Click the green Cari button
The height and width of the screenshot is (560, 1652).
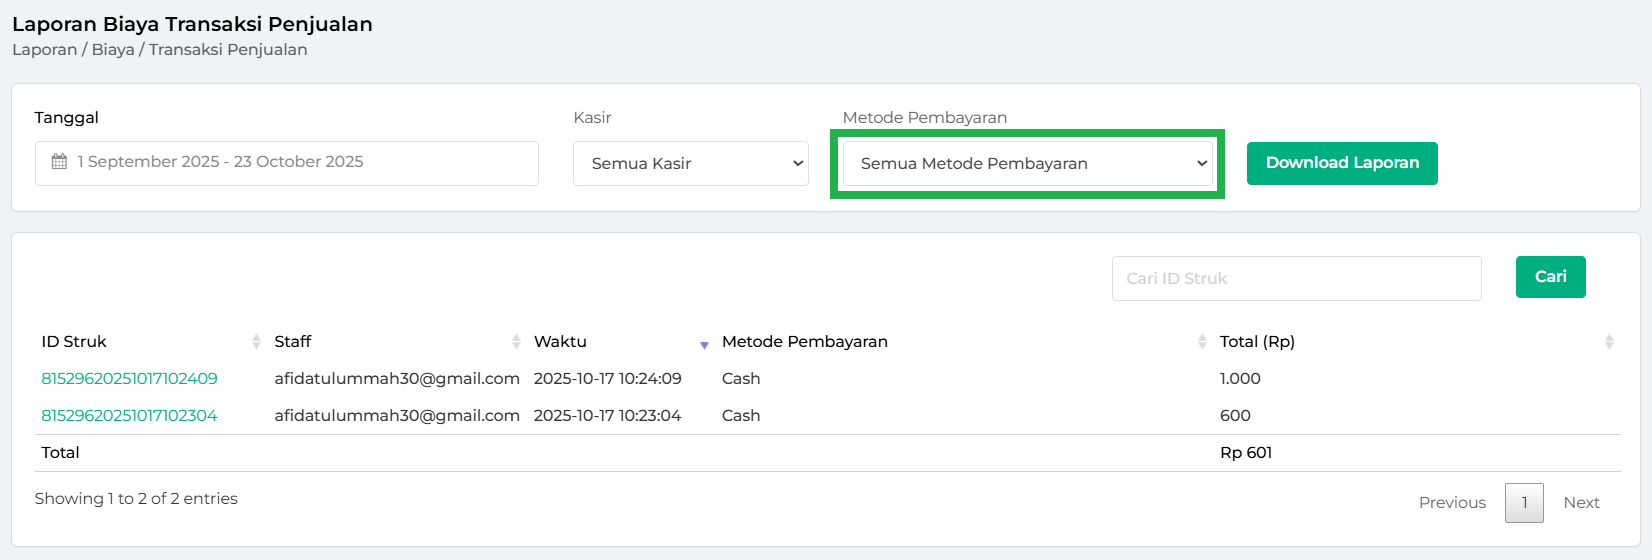1550,277
